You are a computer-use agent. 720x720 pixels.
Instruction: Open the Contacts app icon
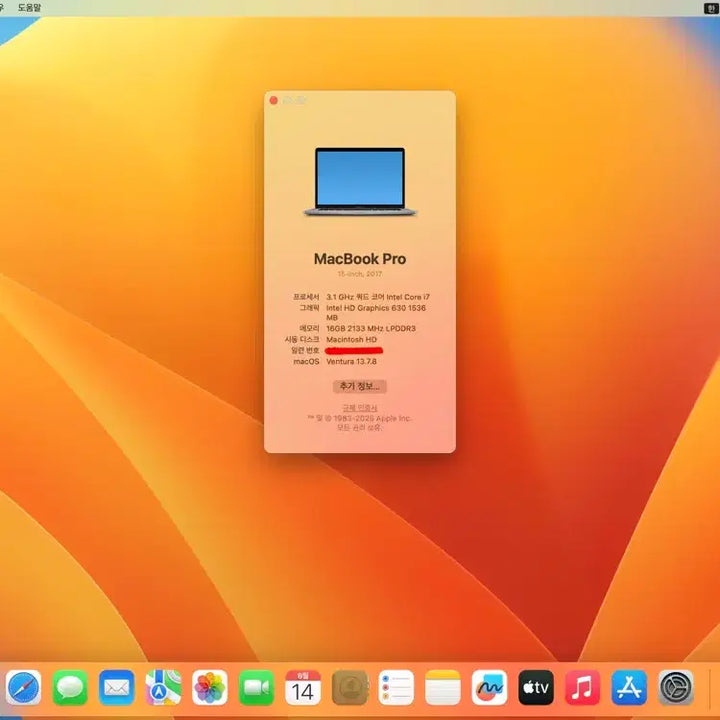pos(350,687)
